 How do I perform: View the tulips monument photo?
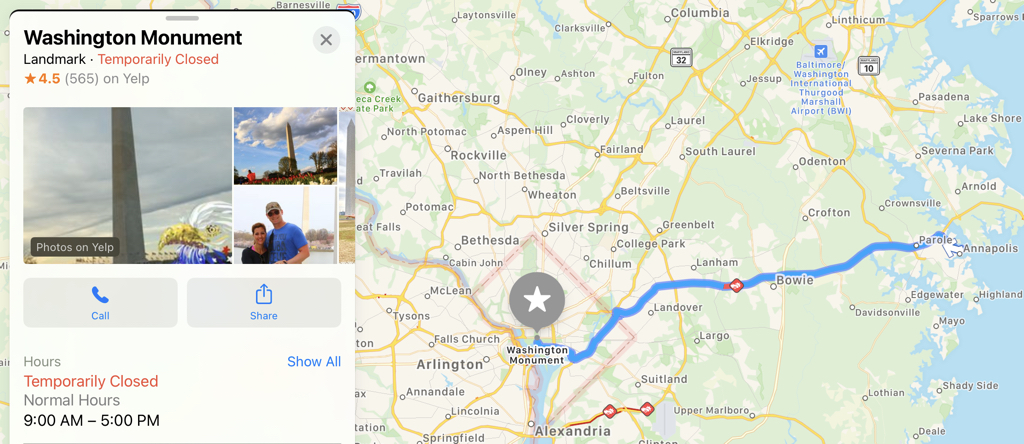click(285, 146)
